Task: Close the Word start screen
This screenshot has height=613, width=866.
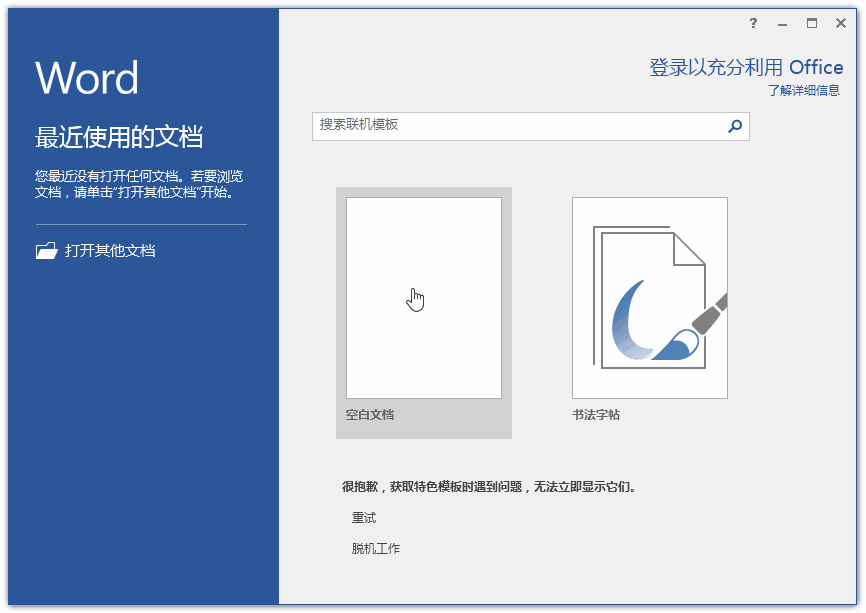Action: click(840, 22)
